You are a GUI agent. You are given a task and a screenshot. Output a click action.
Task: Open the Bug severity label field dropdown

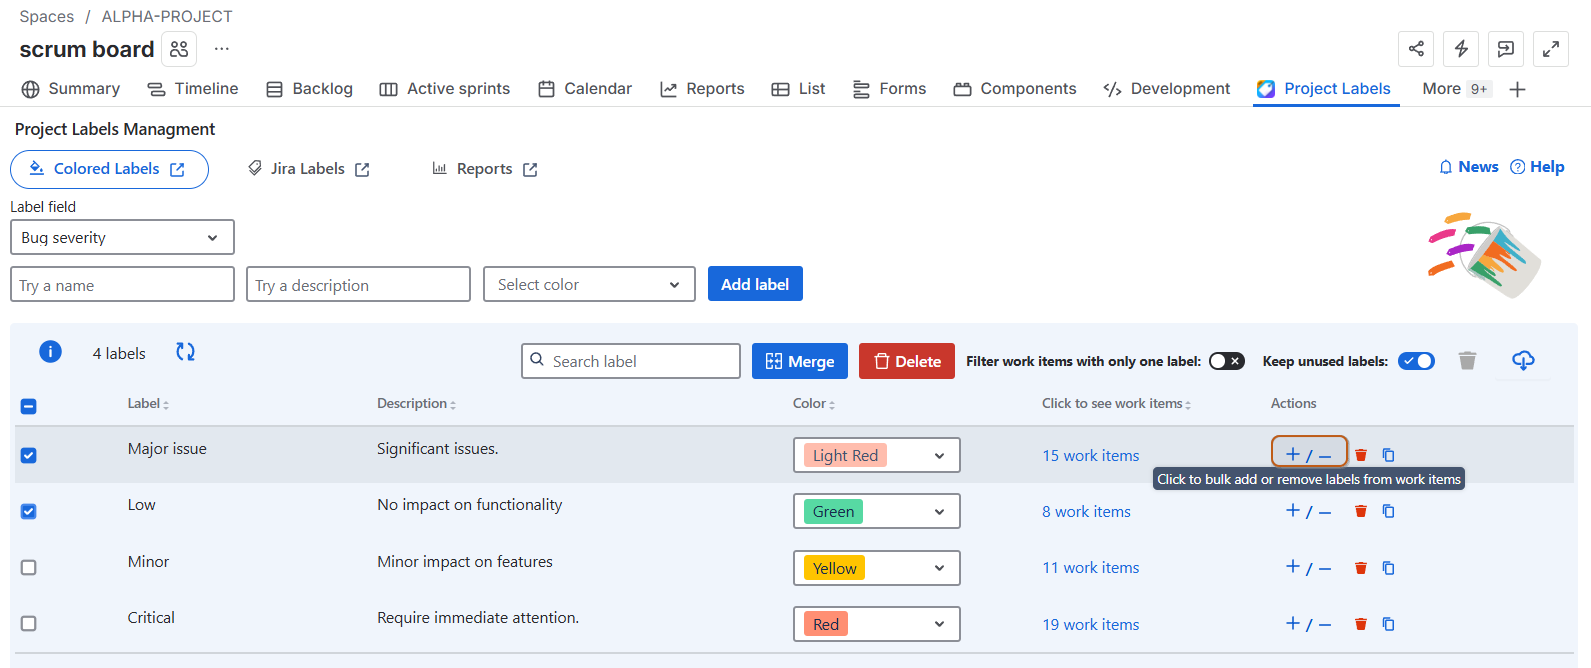[122, 238]
